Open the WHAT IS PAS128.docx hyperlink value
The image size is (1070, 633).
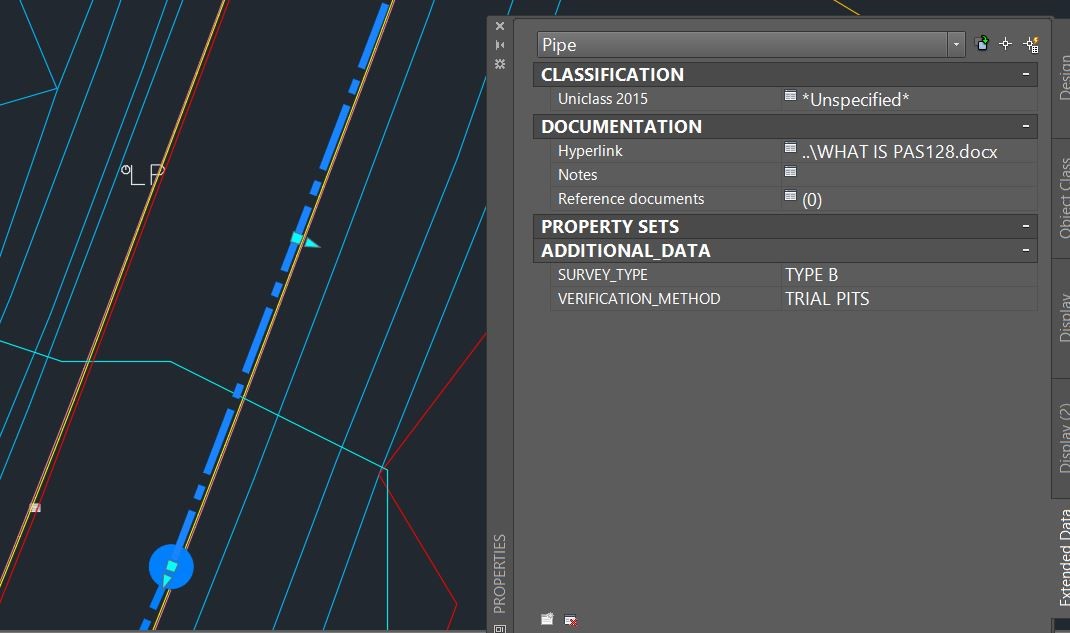tap(899, 151)
